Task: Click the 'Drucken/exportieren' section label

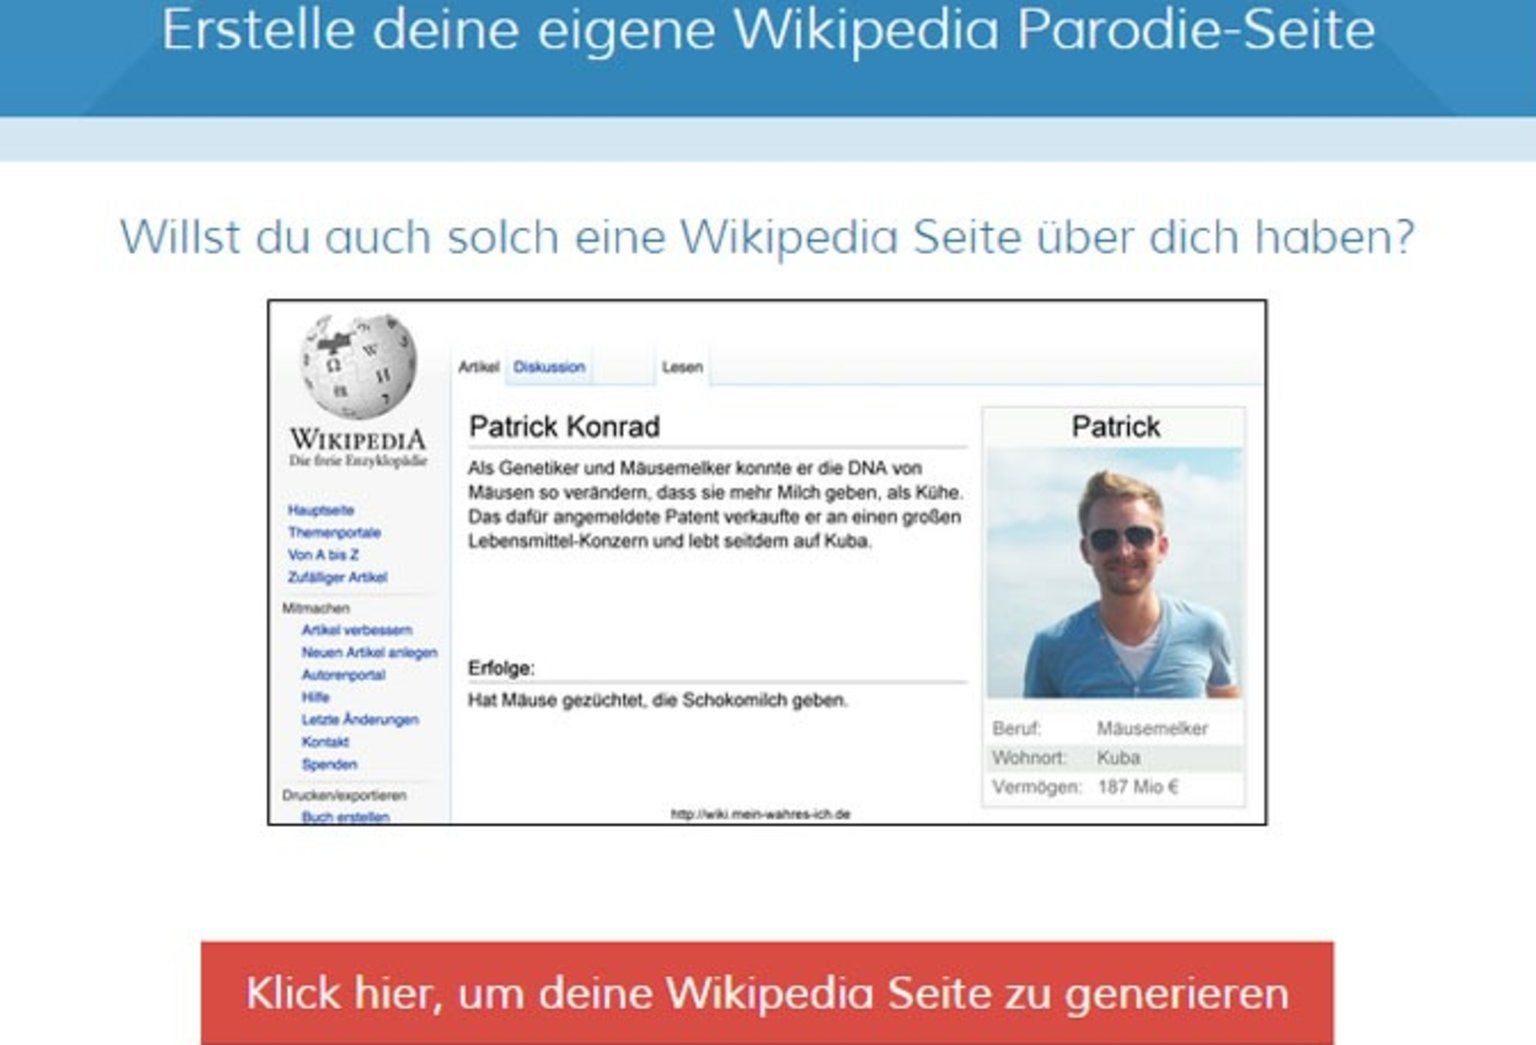Action: click(x=344, y=795)
